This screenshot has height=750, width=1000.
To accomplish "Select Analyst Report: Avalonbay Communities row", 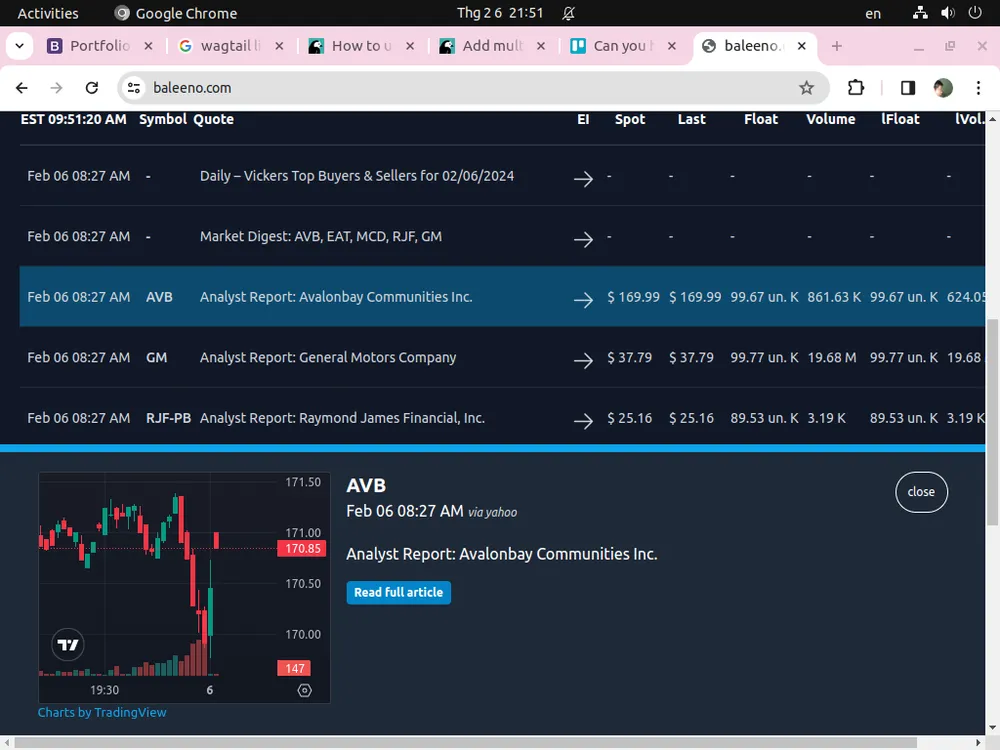I will point(502,297).
